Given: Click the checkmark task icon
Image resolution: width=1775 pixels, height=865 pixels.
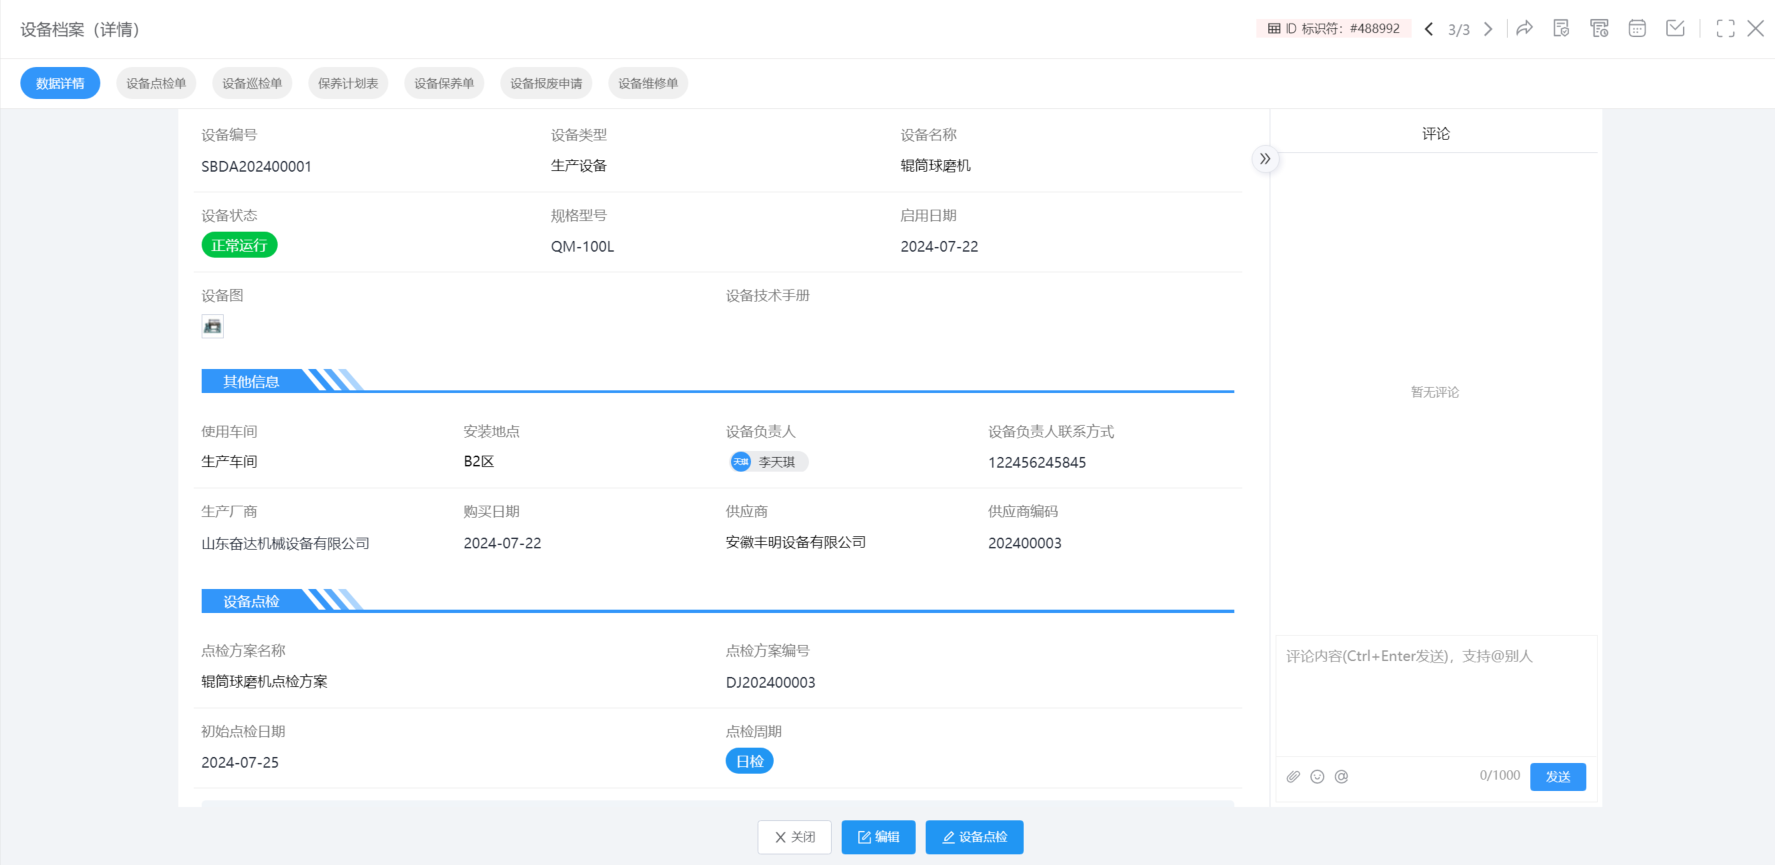Looking at the screenshot, I should pyautogui.click(x=1675, y=29).
